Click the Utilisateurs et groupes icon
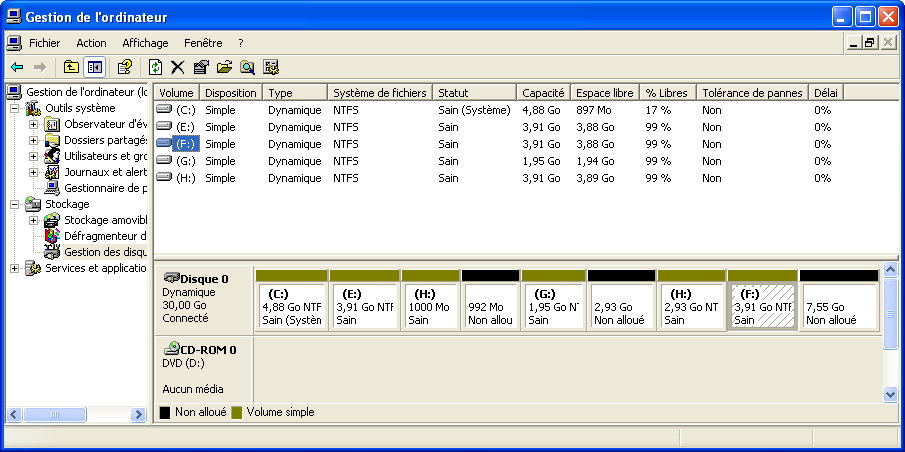This screenshot has height=452, width=905. click(53, 156)
